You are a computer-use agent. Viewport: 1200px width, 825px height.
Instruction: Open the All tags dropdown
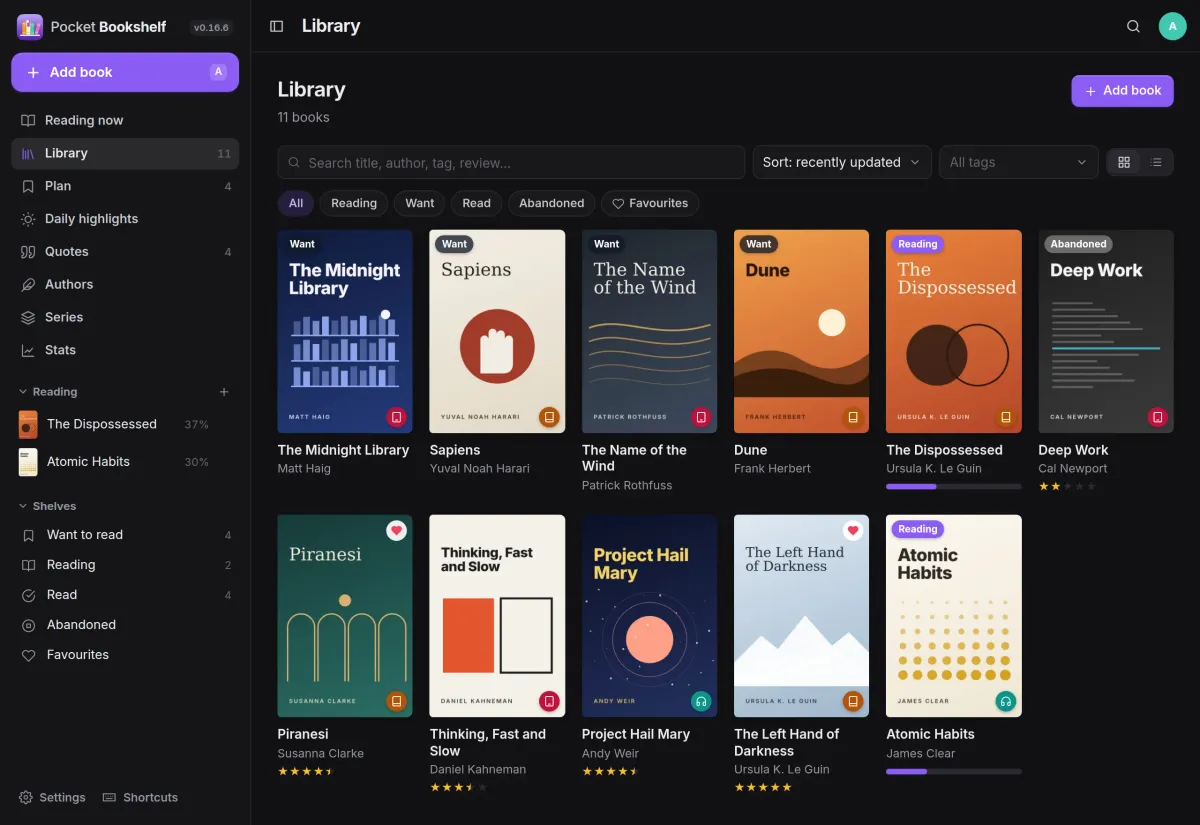[x=1018, y=162]
